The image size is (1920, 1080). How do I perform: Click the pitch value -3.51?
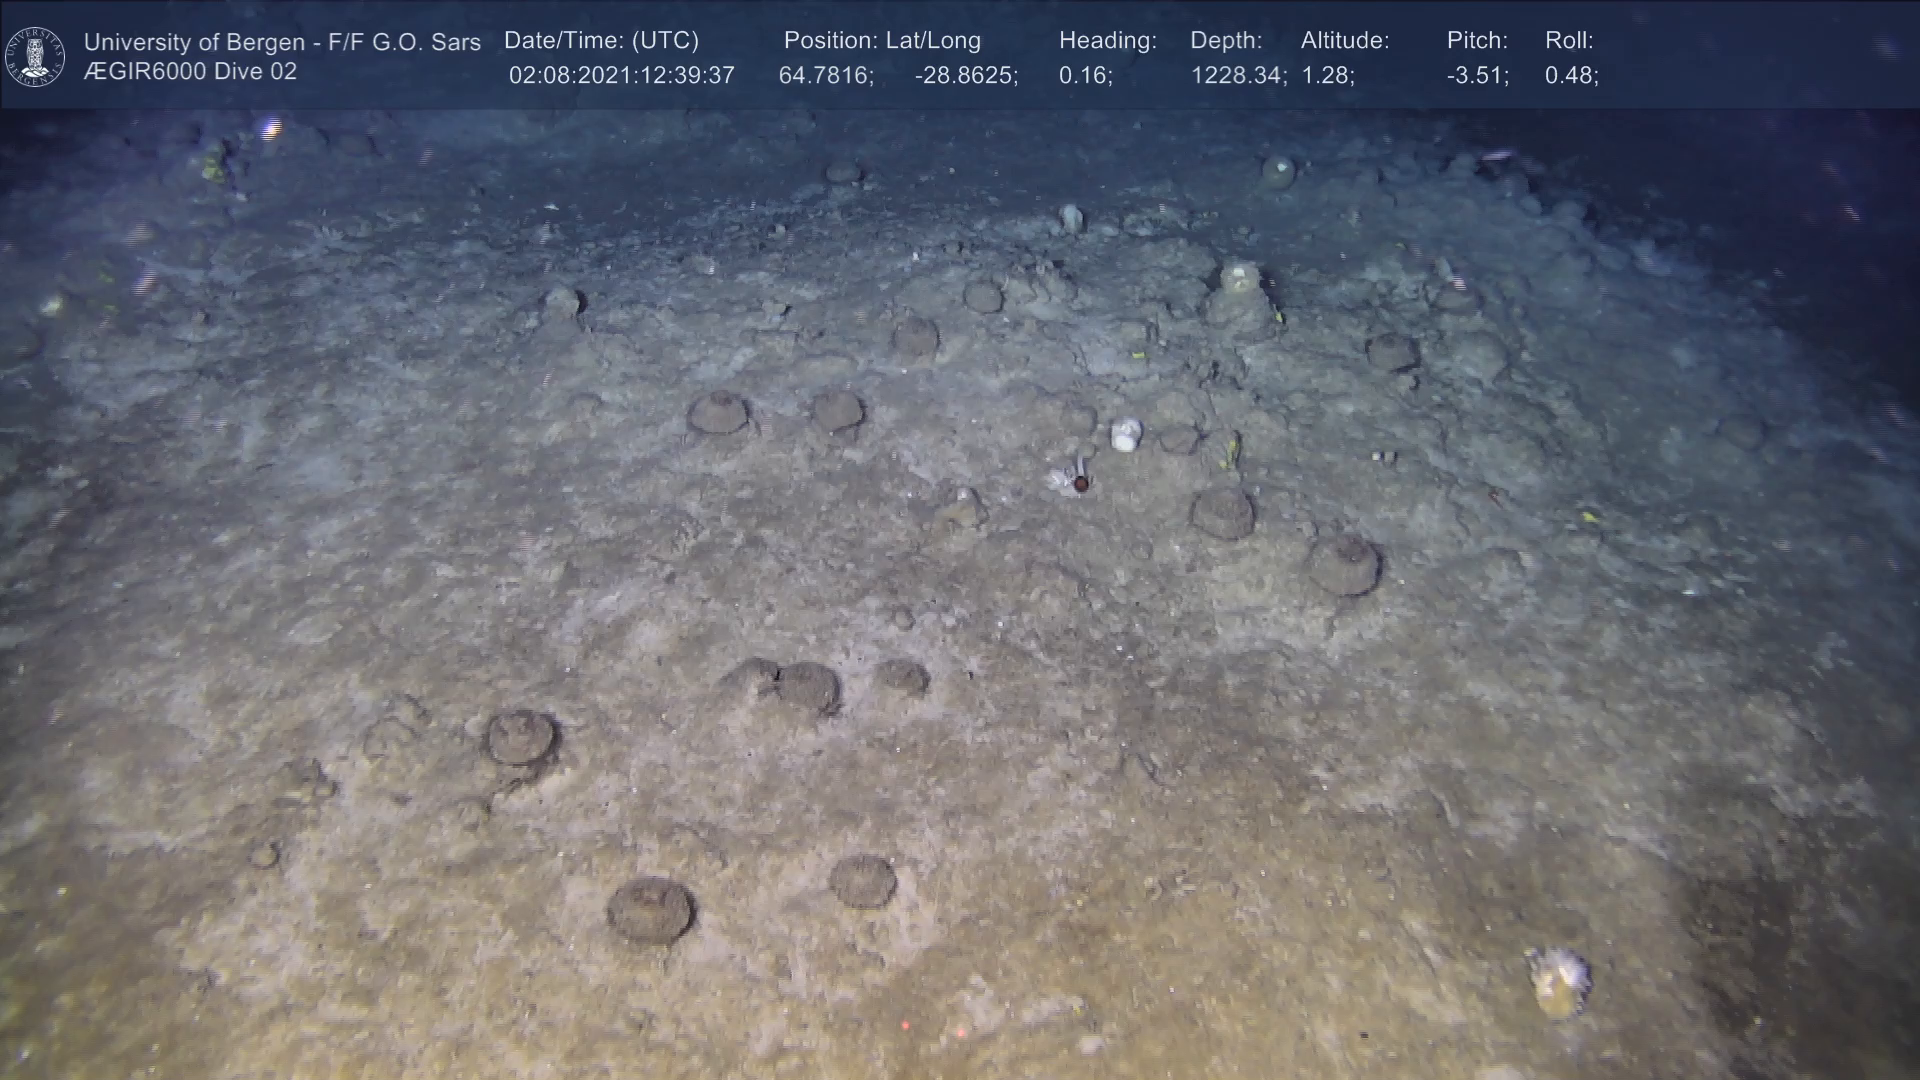click(x=1477, y=76)
